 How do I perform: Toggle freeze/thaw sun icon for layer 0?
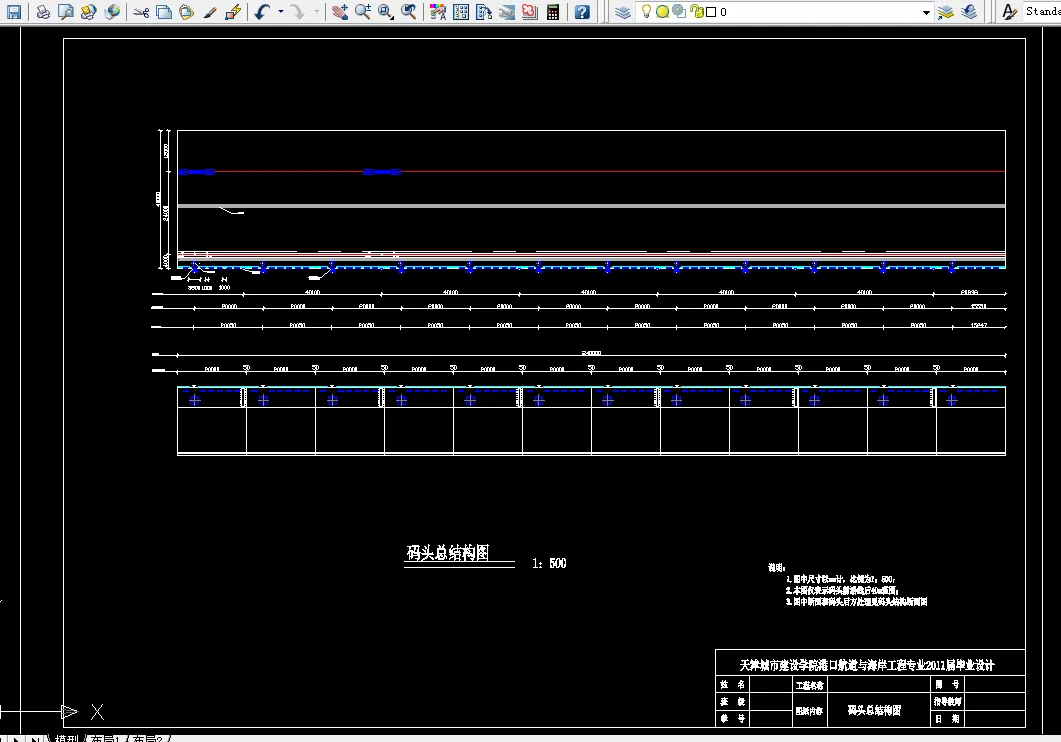(x=662, y=11)
